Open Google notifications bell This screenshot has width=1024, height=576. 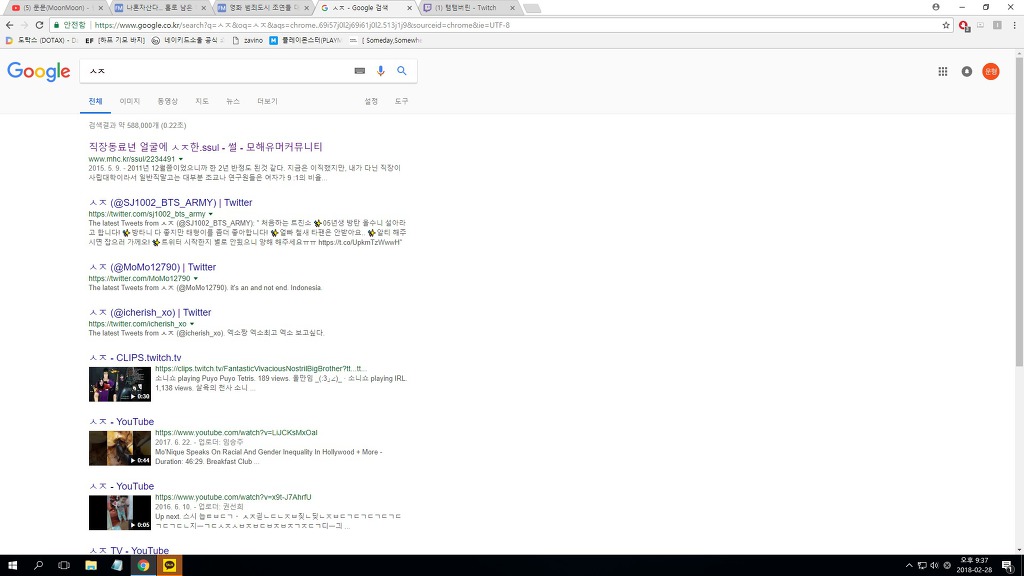click(967, 71)
